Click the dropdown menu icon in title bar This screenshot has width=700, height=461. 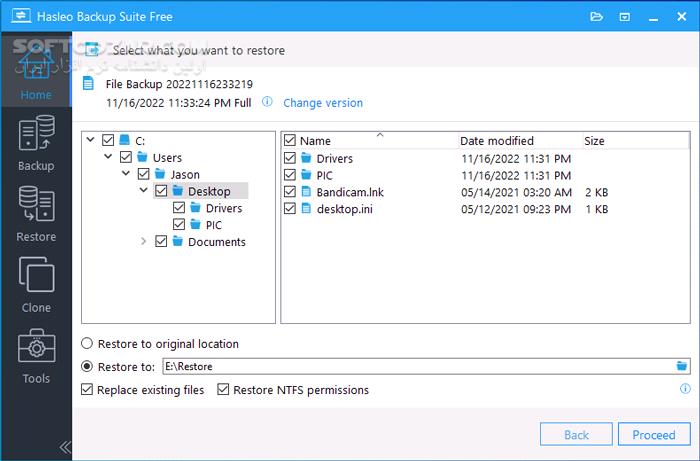(x=625, y=17)
